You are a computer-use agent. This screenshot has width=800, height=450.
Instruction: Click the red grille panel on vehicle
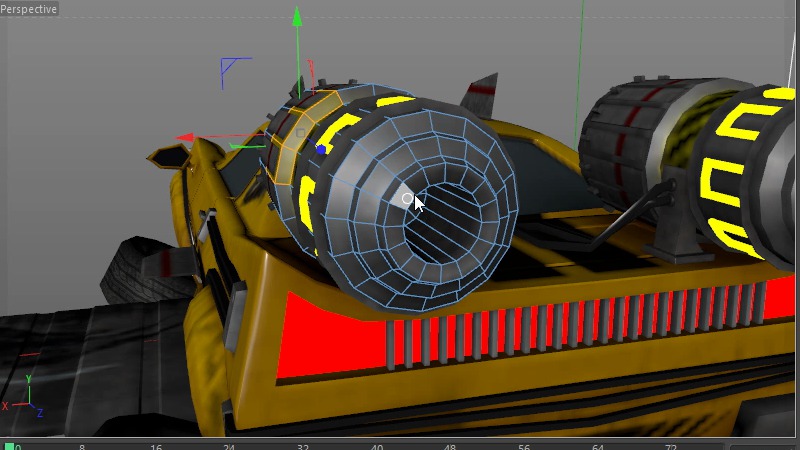click(330, 335)
